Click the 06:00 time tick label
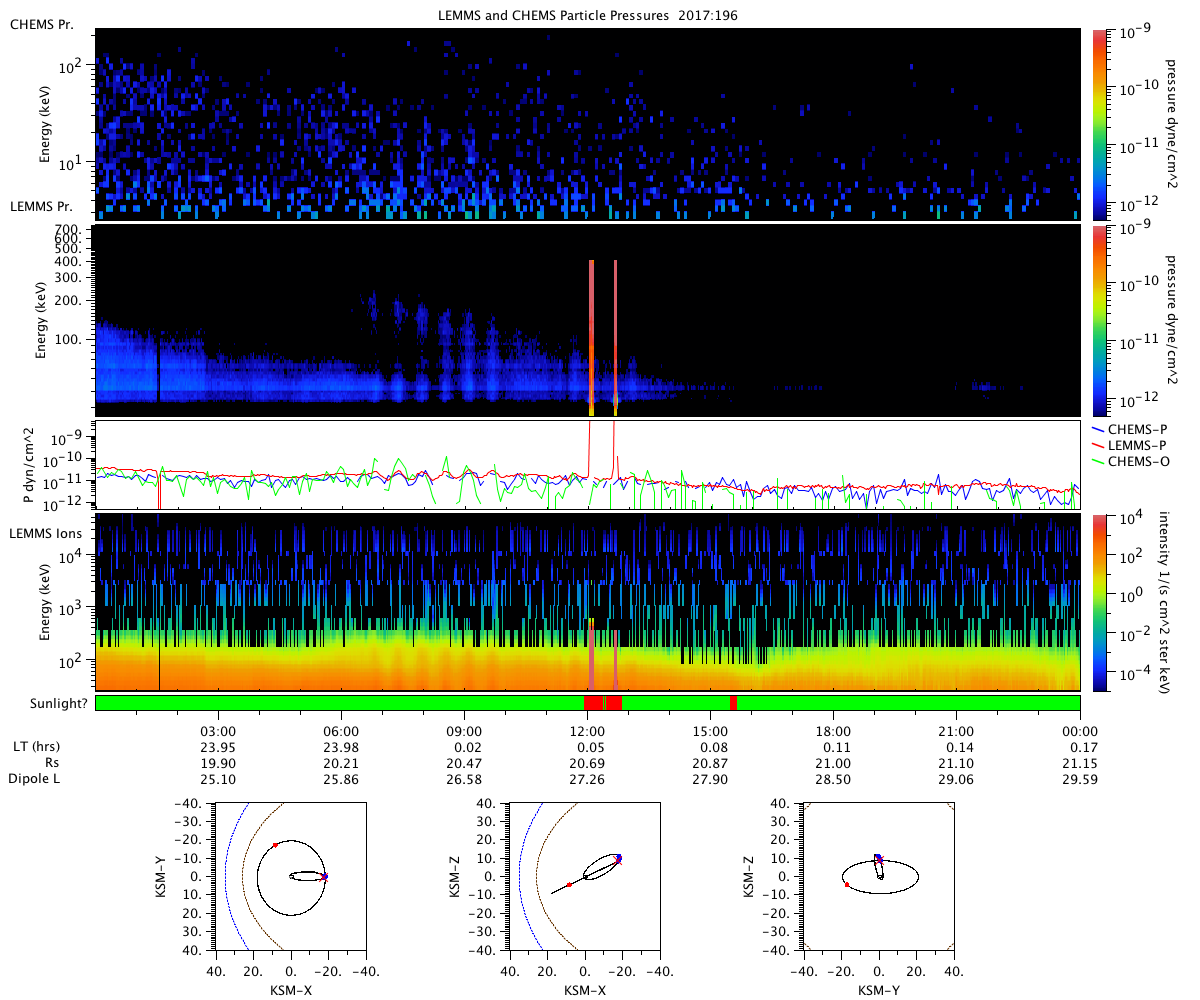The height and width of the screenshot is (1000, 1200). pos(342,731)
